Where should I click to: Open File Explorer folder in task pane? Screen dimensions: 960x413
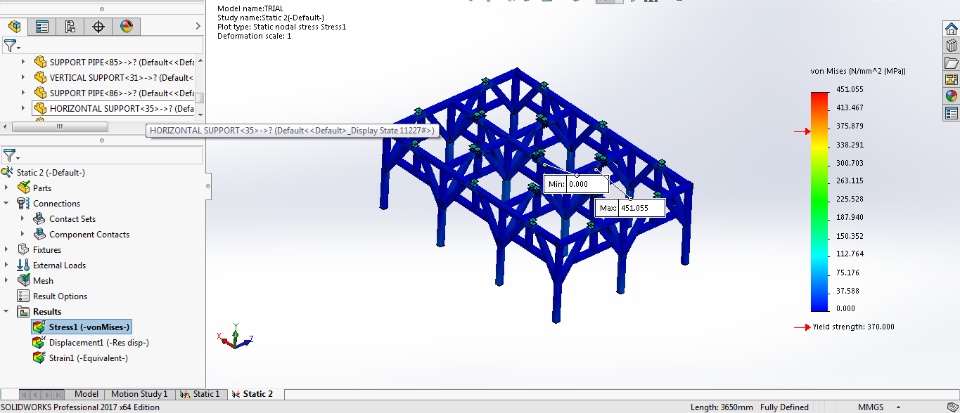(951, 63)
